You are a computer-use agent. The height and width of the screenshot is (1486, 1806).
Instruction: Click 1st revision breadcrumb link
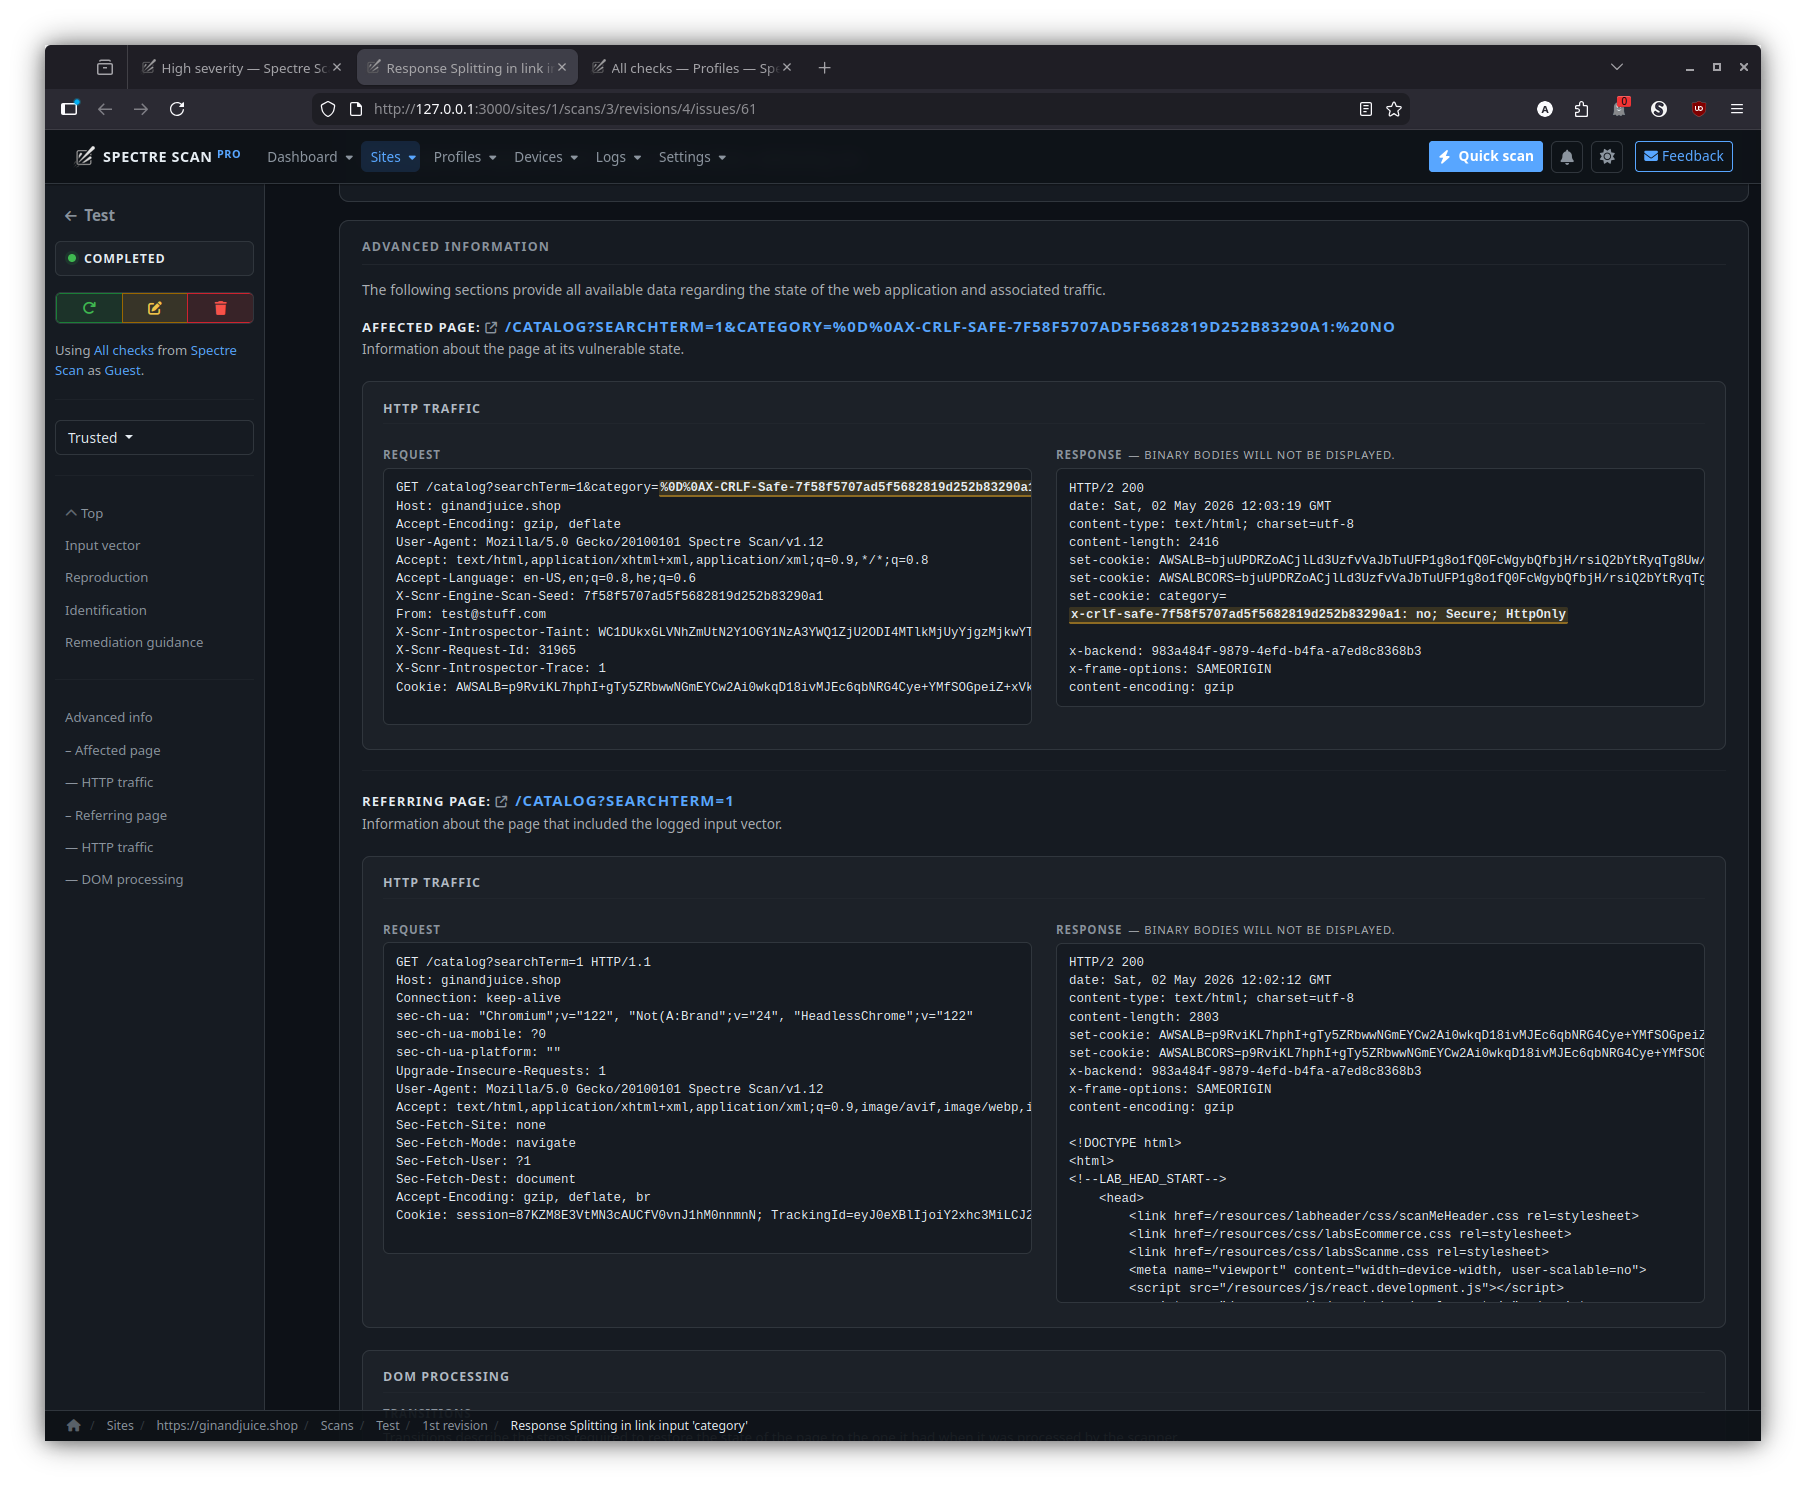point(455,1425)
